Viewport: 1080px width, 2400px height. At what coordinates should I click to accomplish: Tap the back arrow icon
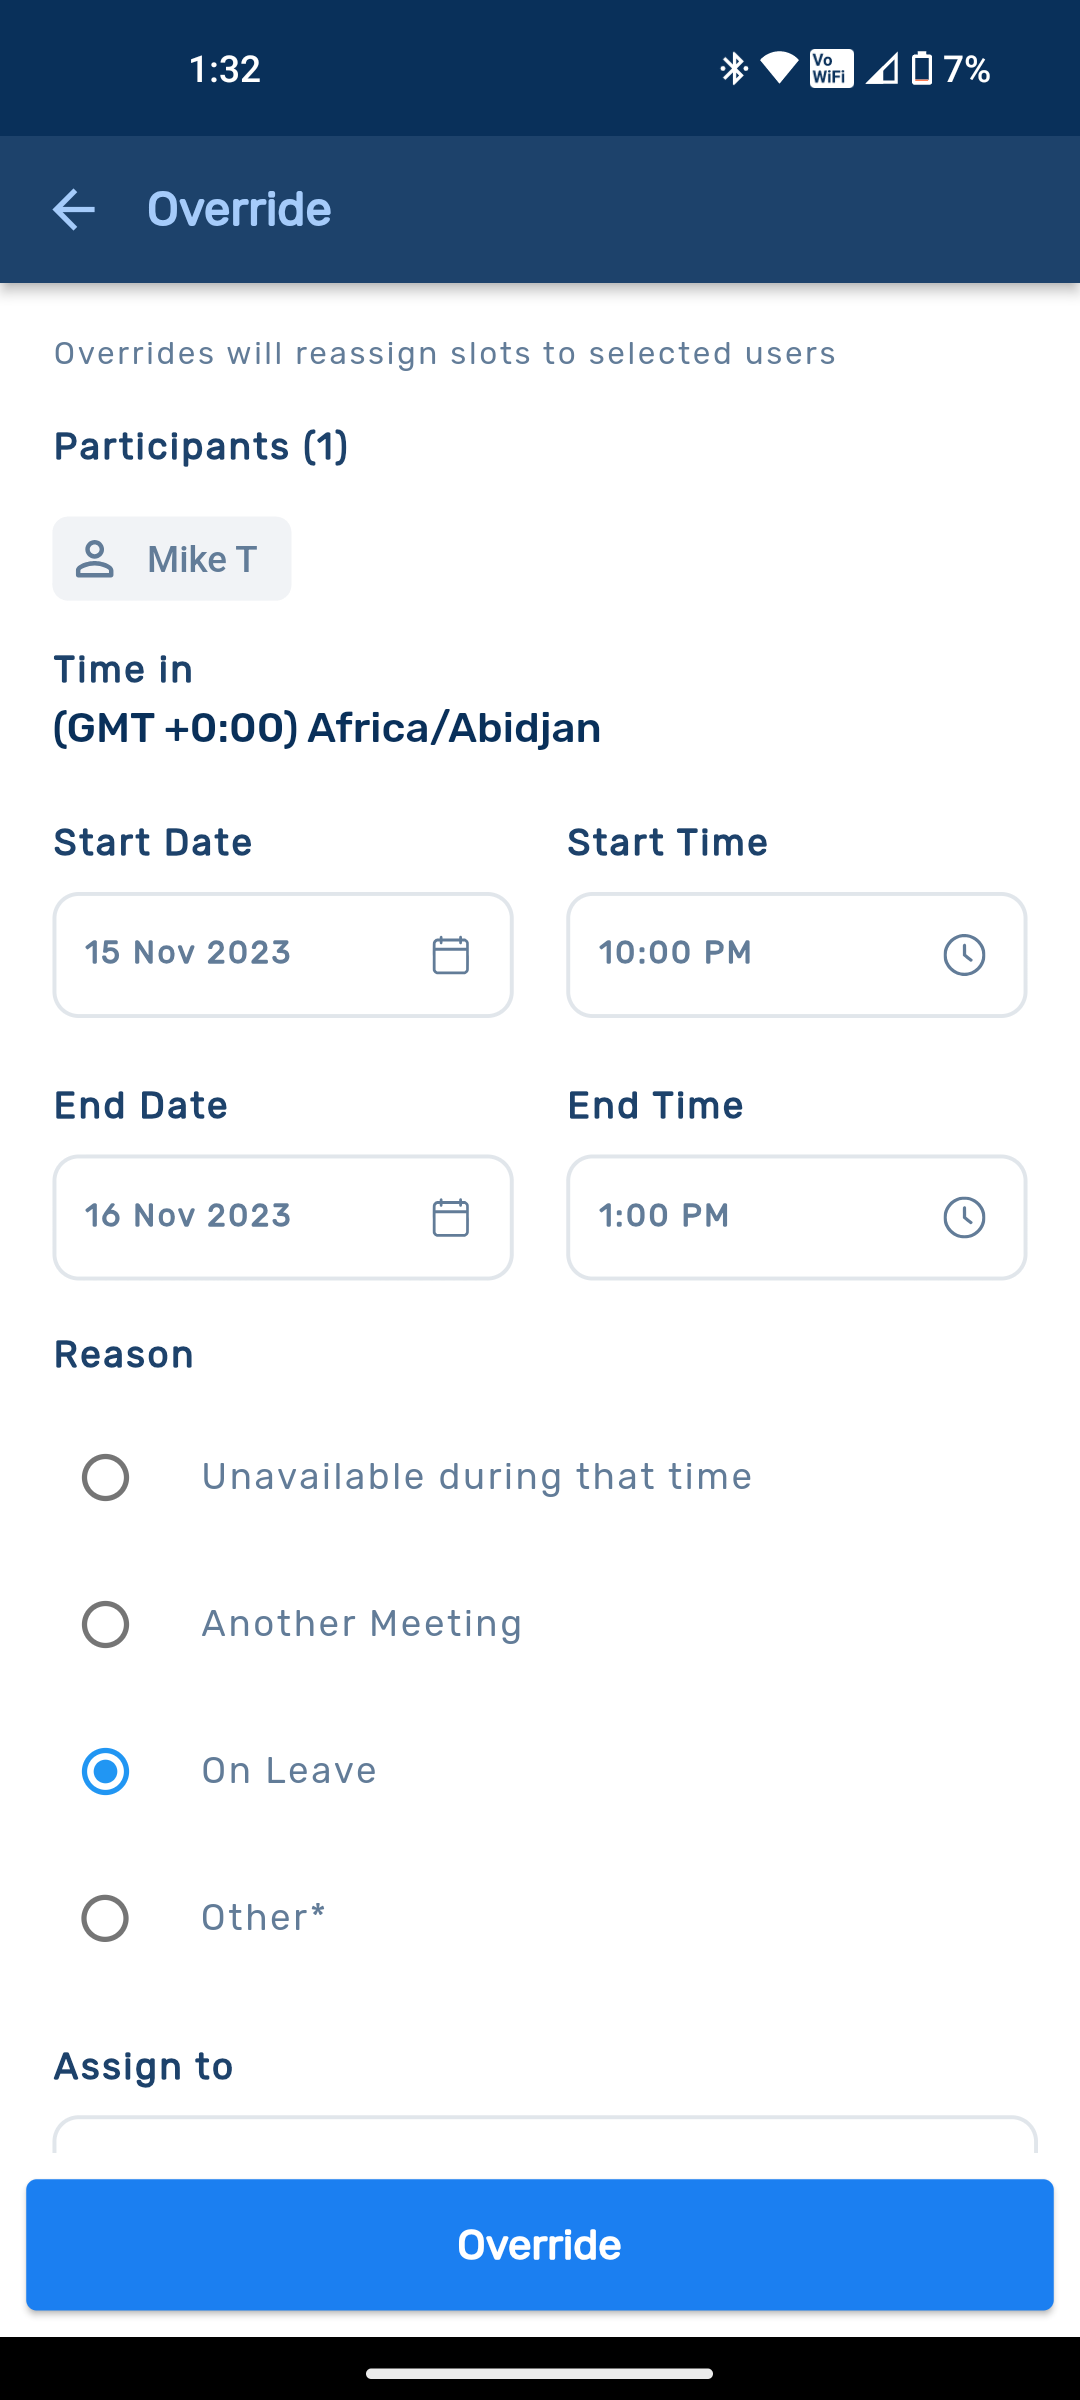pyautogui.click(x=73, y=210)
